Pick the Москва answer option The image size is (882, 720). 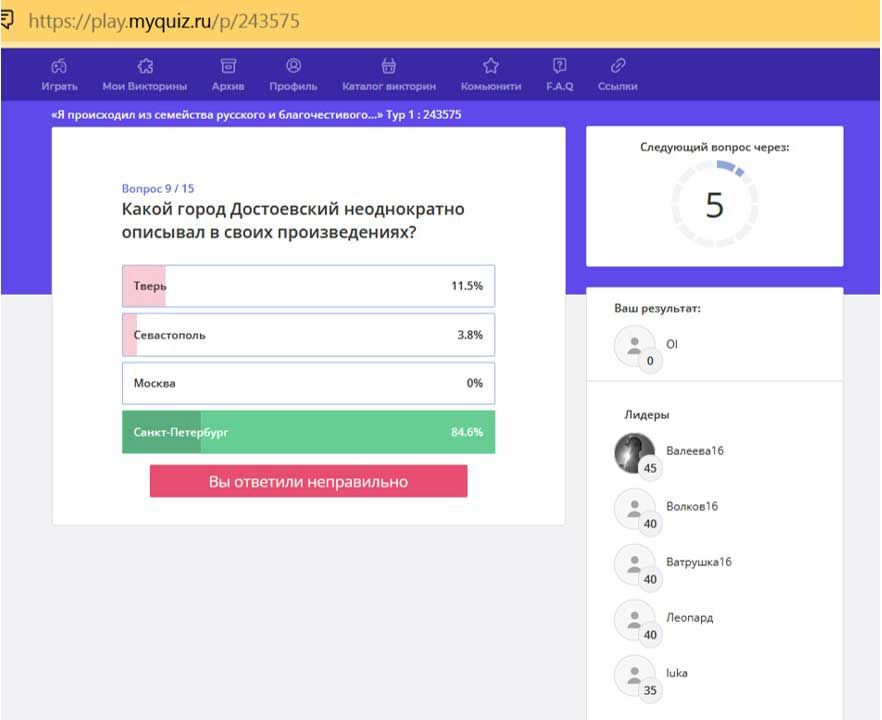(308, 383)
